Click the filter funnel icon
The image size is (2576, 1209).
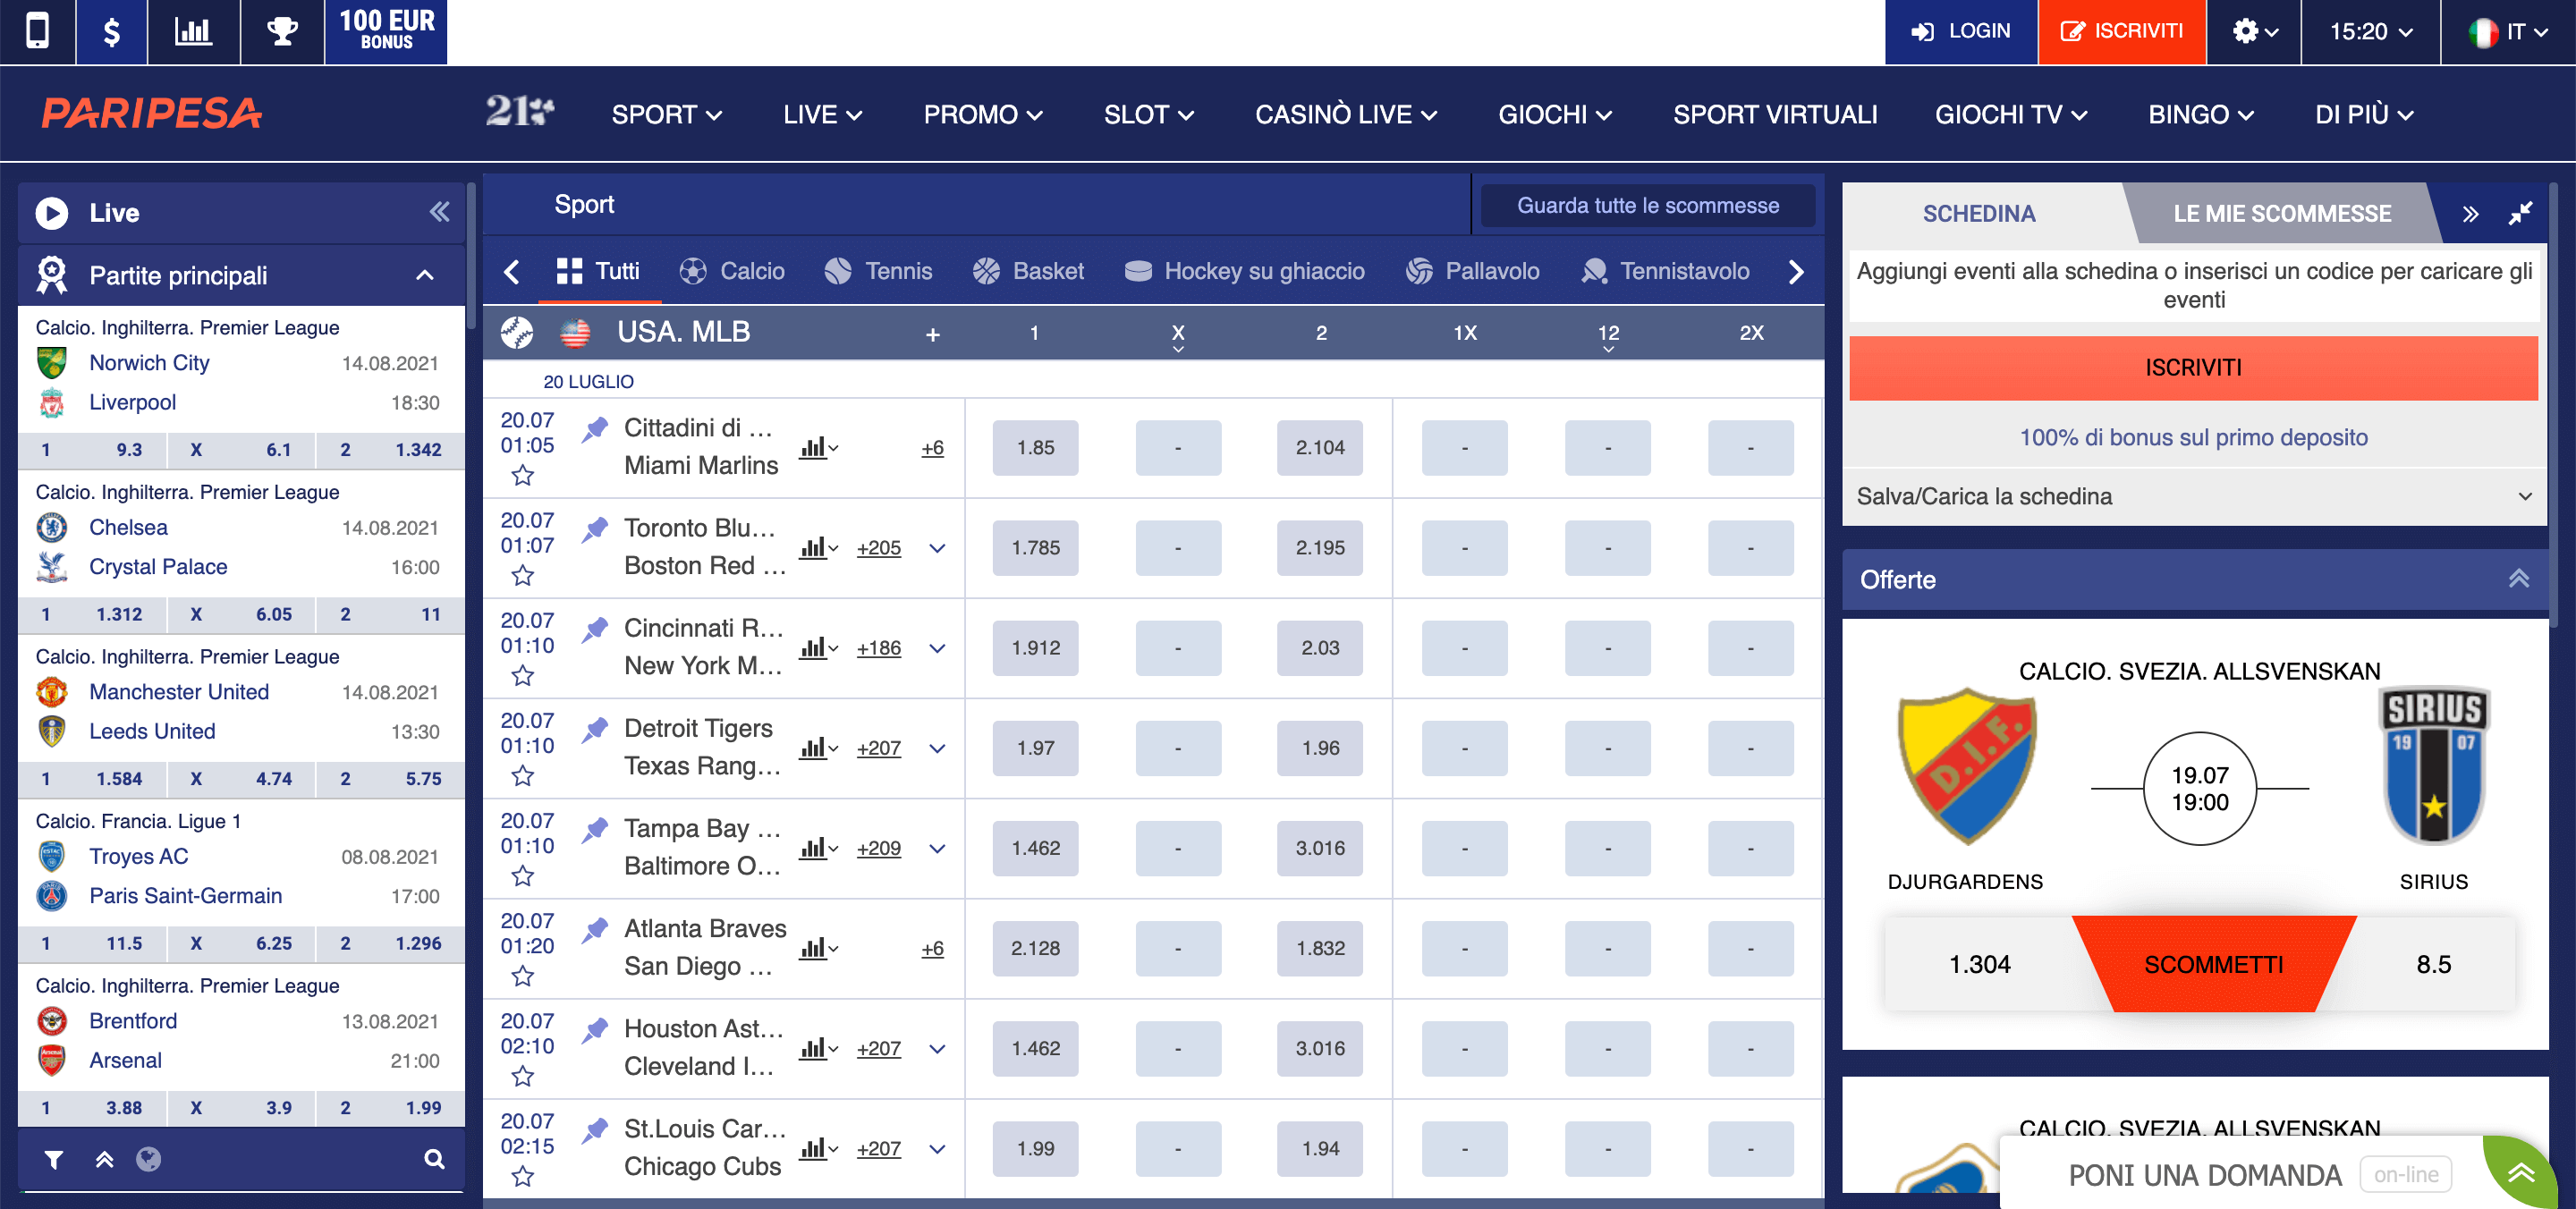tap(54, 1159)
